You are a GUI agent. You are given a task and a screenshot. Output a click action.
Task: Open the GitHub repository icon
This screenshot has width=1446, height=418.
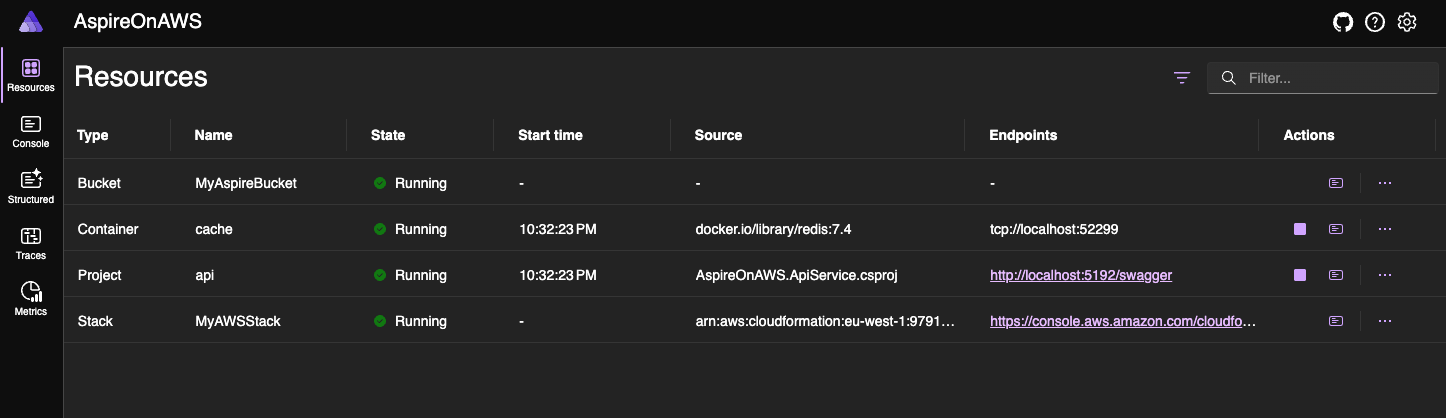(x=1343, y=22)
